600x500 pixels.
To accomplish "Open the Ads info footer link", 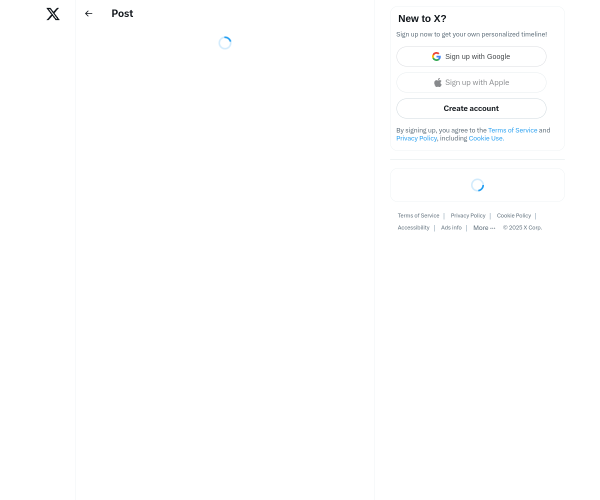I will click(451, 228).
